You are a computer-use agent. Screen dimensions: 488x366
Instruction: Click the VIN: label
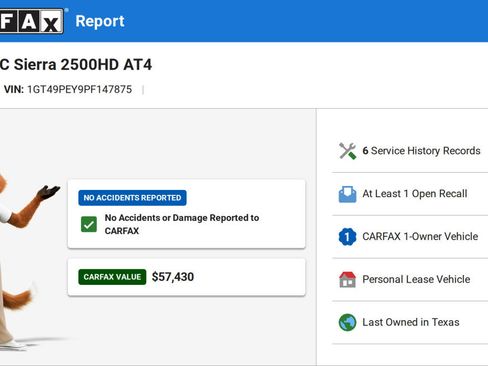tap(14, 89)
